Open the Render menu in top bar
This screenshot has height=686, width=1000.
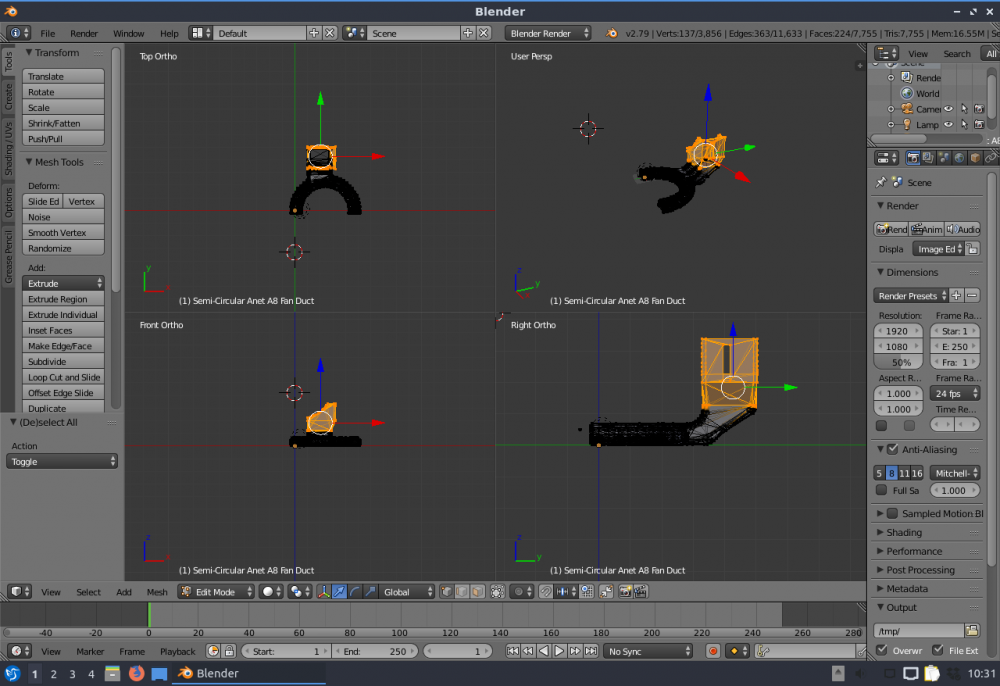pyautogui.click(x=84, y=33)
